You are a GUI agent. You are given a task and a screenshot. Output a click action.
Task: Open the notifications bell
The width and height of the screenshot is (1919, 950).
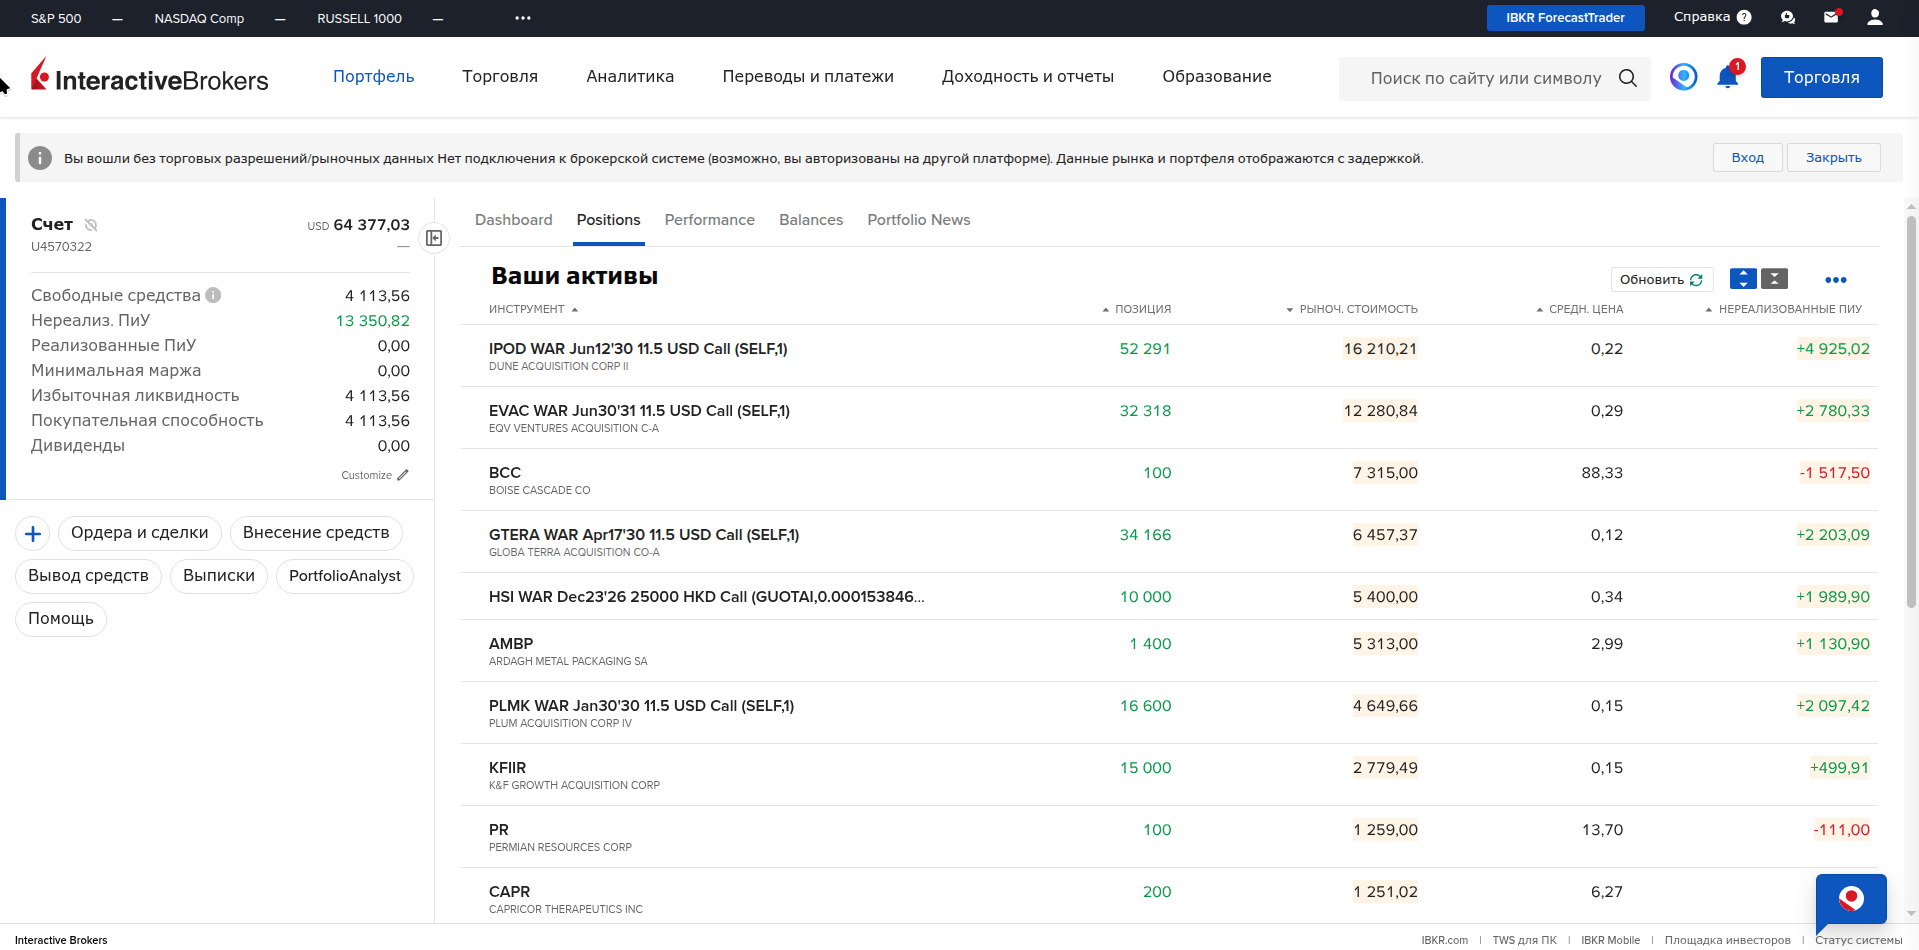click(x=1727, y=78)
